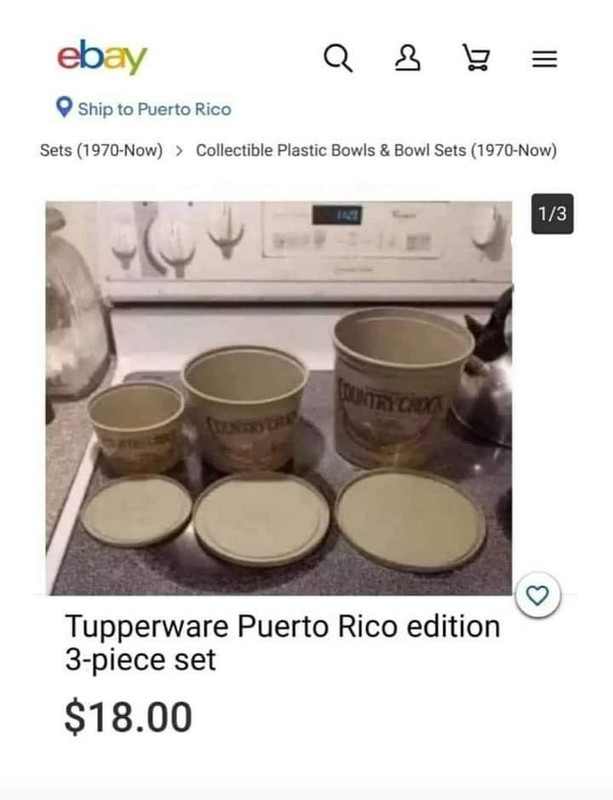Tap the largest Country Crock tub in the photo

pos(402,389)
